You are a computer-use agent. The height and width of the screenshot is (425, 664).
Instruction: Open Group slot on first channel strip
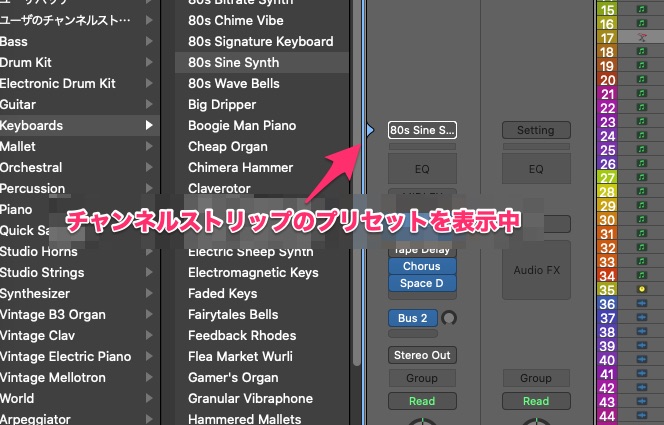point(422,378)
